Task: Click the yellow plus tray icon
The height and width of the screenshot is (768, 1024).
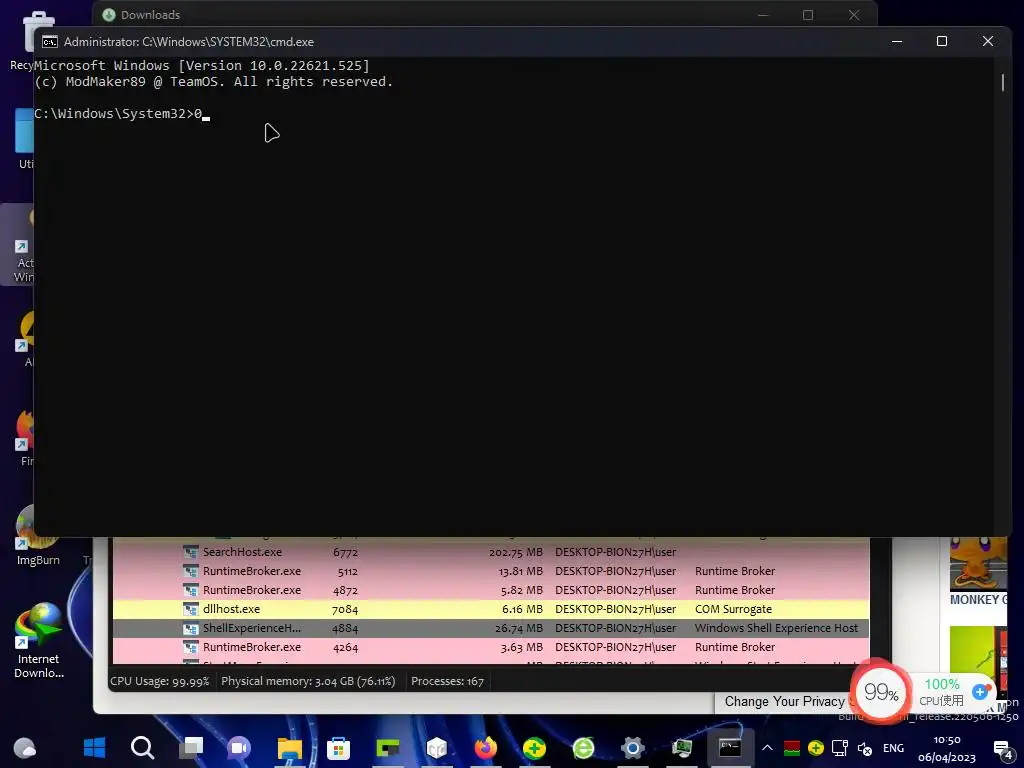Action: (816, 748)
